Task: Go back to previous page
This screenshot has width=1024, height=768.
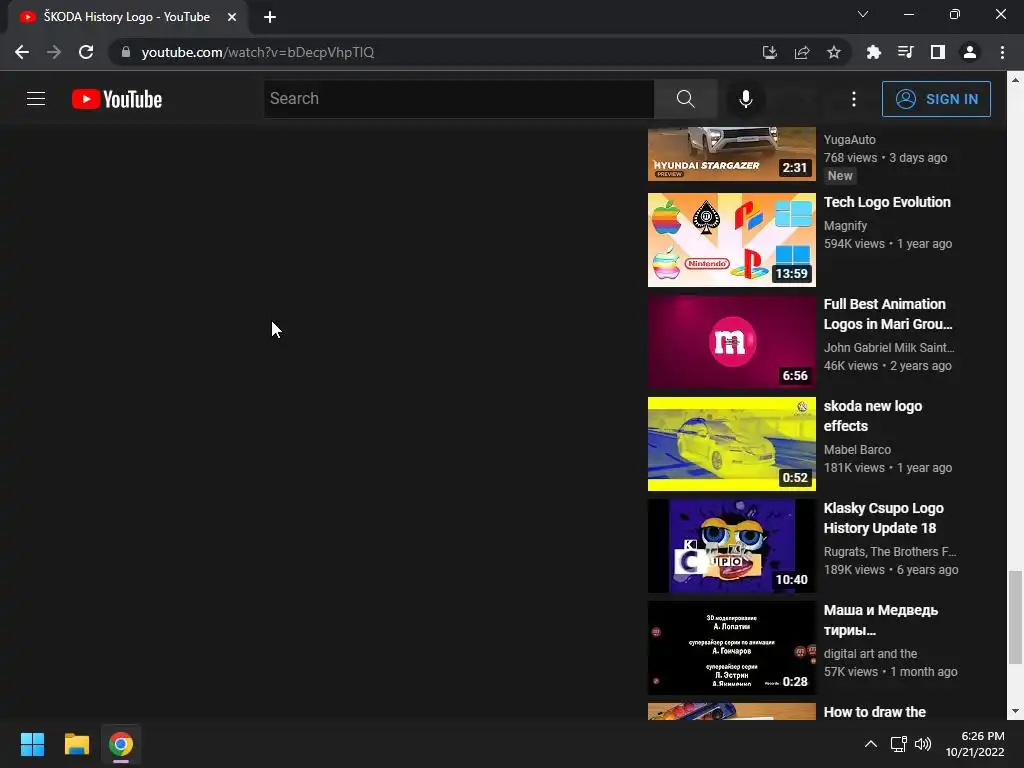Action: [x=22, y=52]
